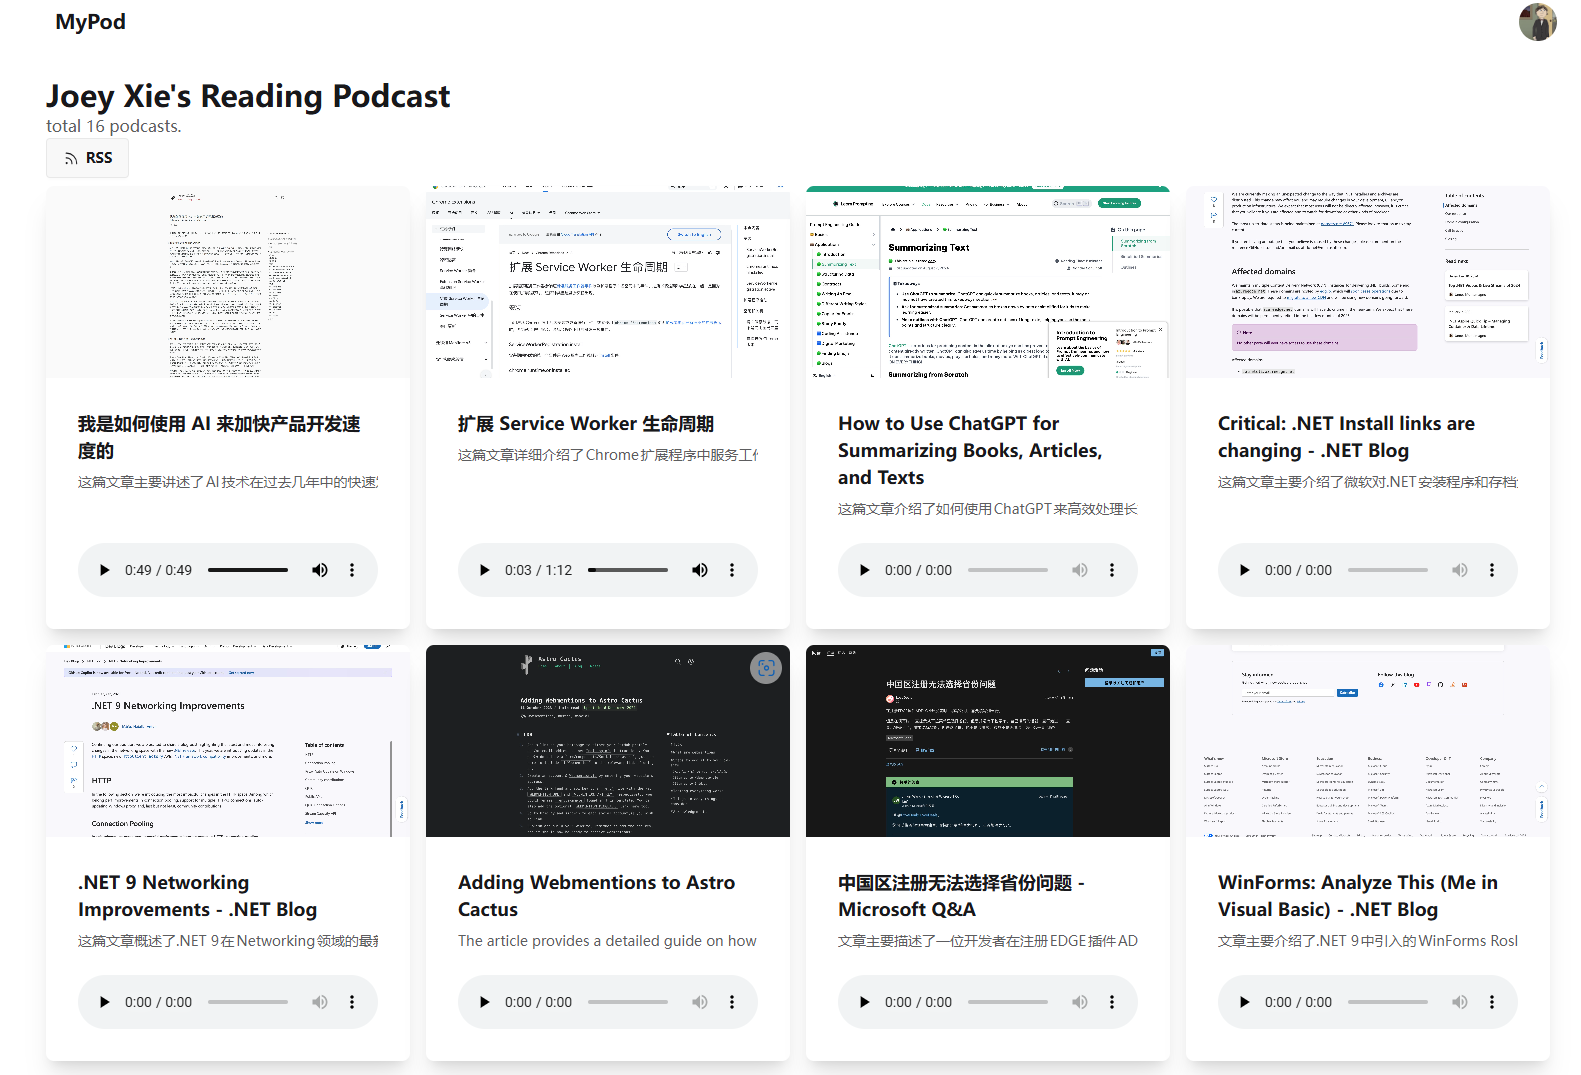Open the RSS feed button
The width and height of the screenshot is (1581, 1075).
[x=87, y=158]
